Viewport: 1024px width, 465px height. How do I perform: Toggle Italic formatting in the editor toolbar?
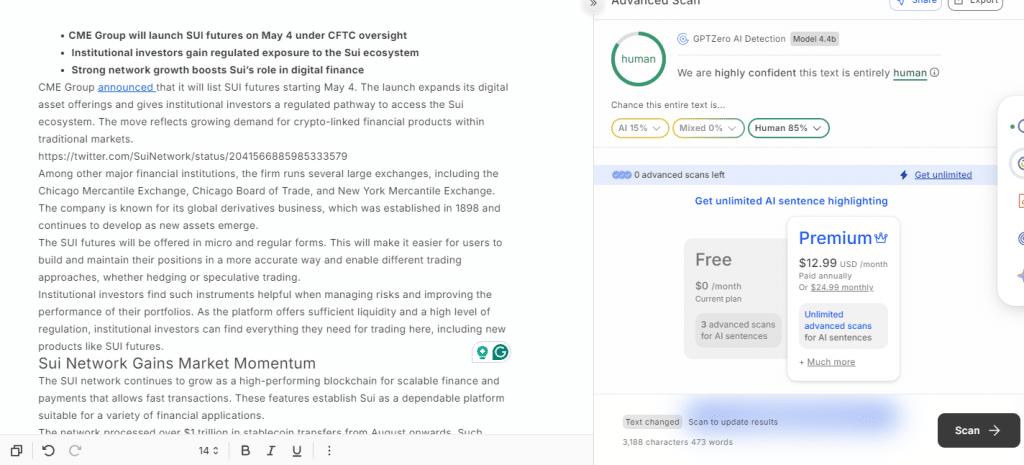(271, 451)
